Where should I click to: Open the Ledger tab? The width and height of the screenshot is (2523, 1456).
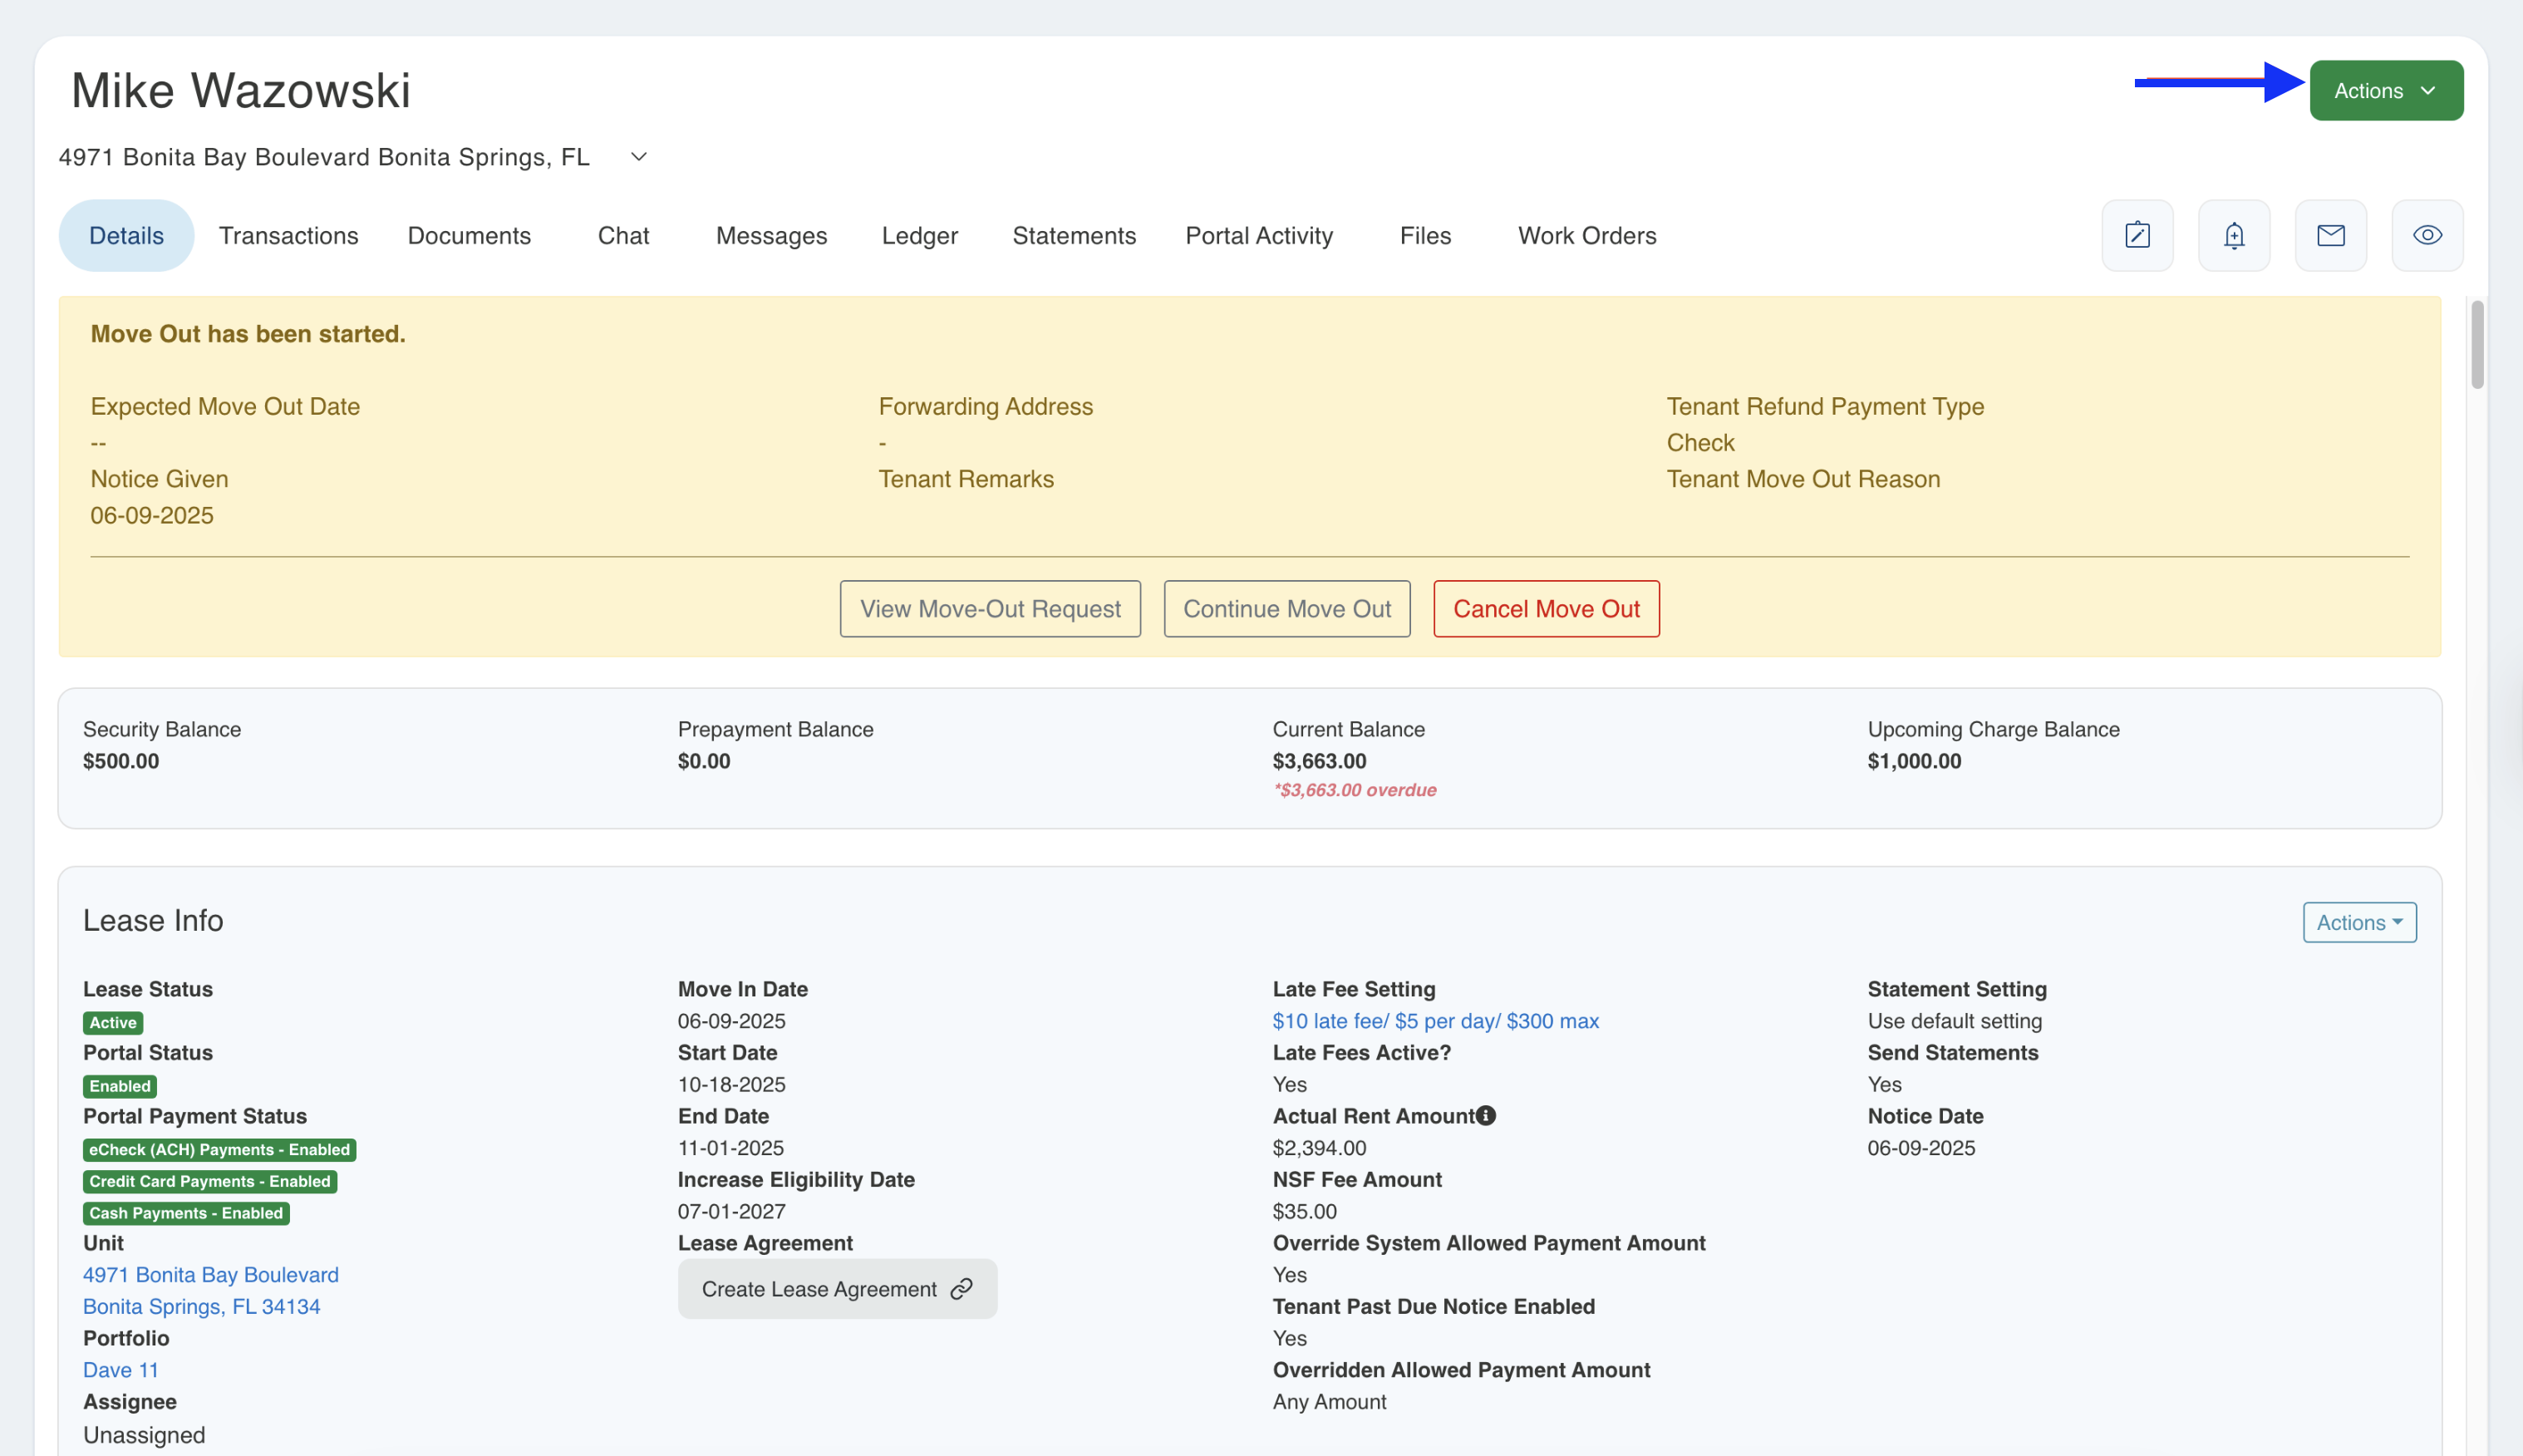919,236
